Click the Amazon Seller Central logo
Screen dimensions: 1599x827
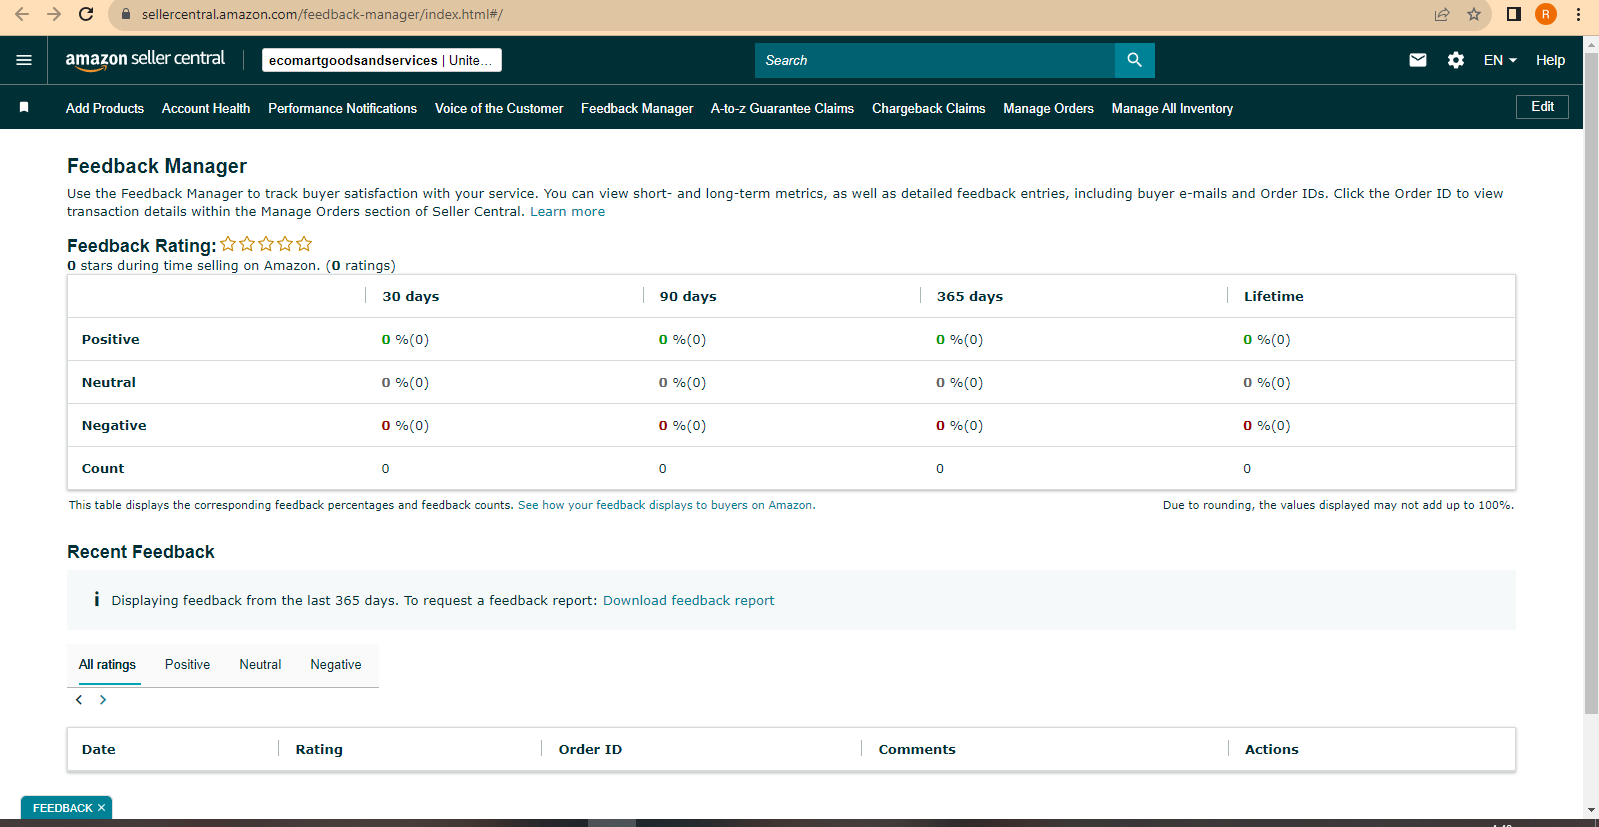145,60
